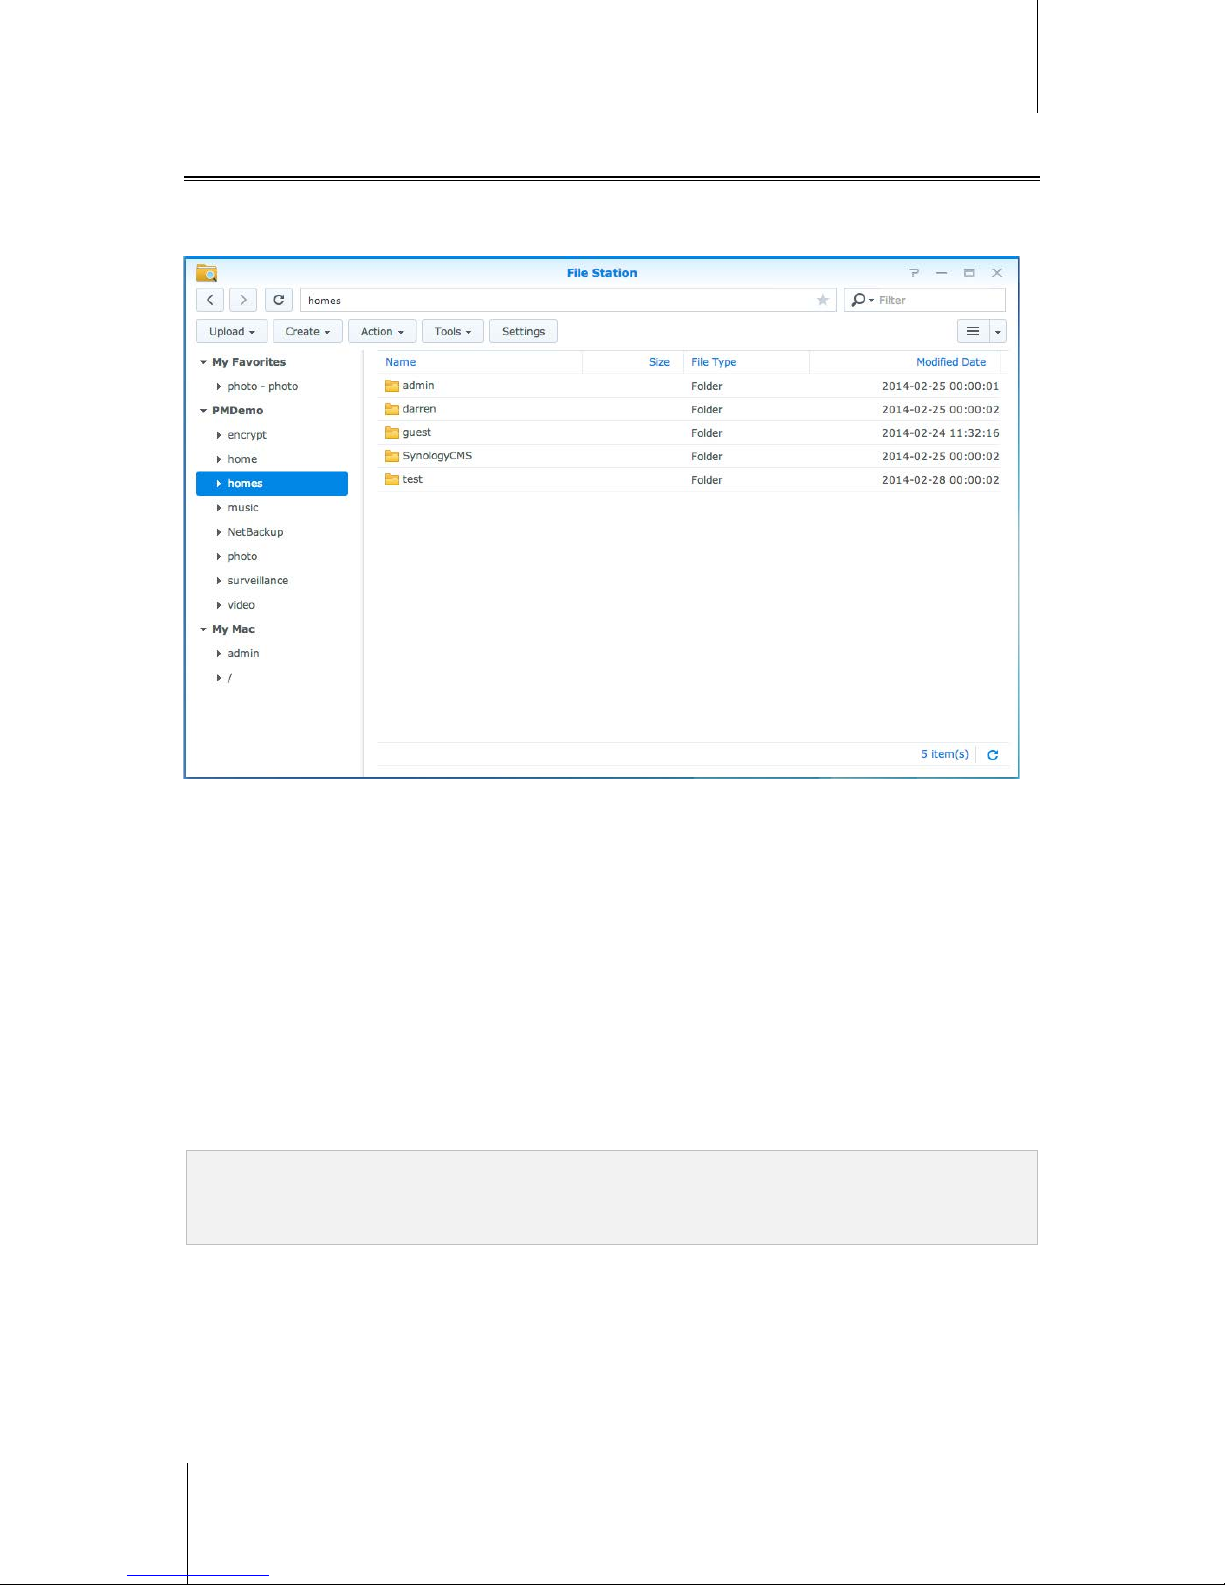
Task: Open the view mode dropdown arrow
Action: (998, 331)
